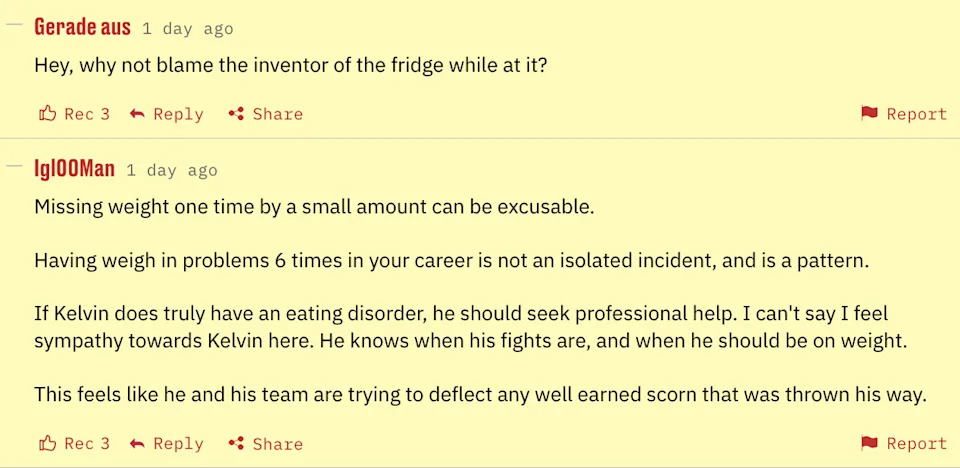This screenshot has height=468, width=960.
Task: Click share icon on Gerade aus comment
Action: coord(236,114)
